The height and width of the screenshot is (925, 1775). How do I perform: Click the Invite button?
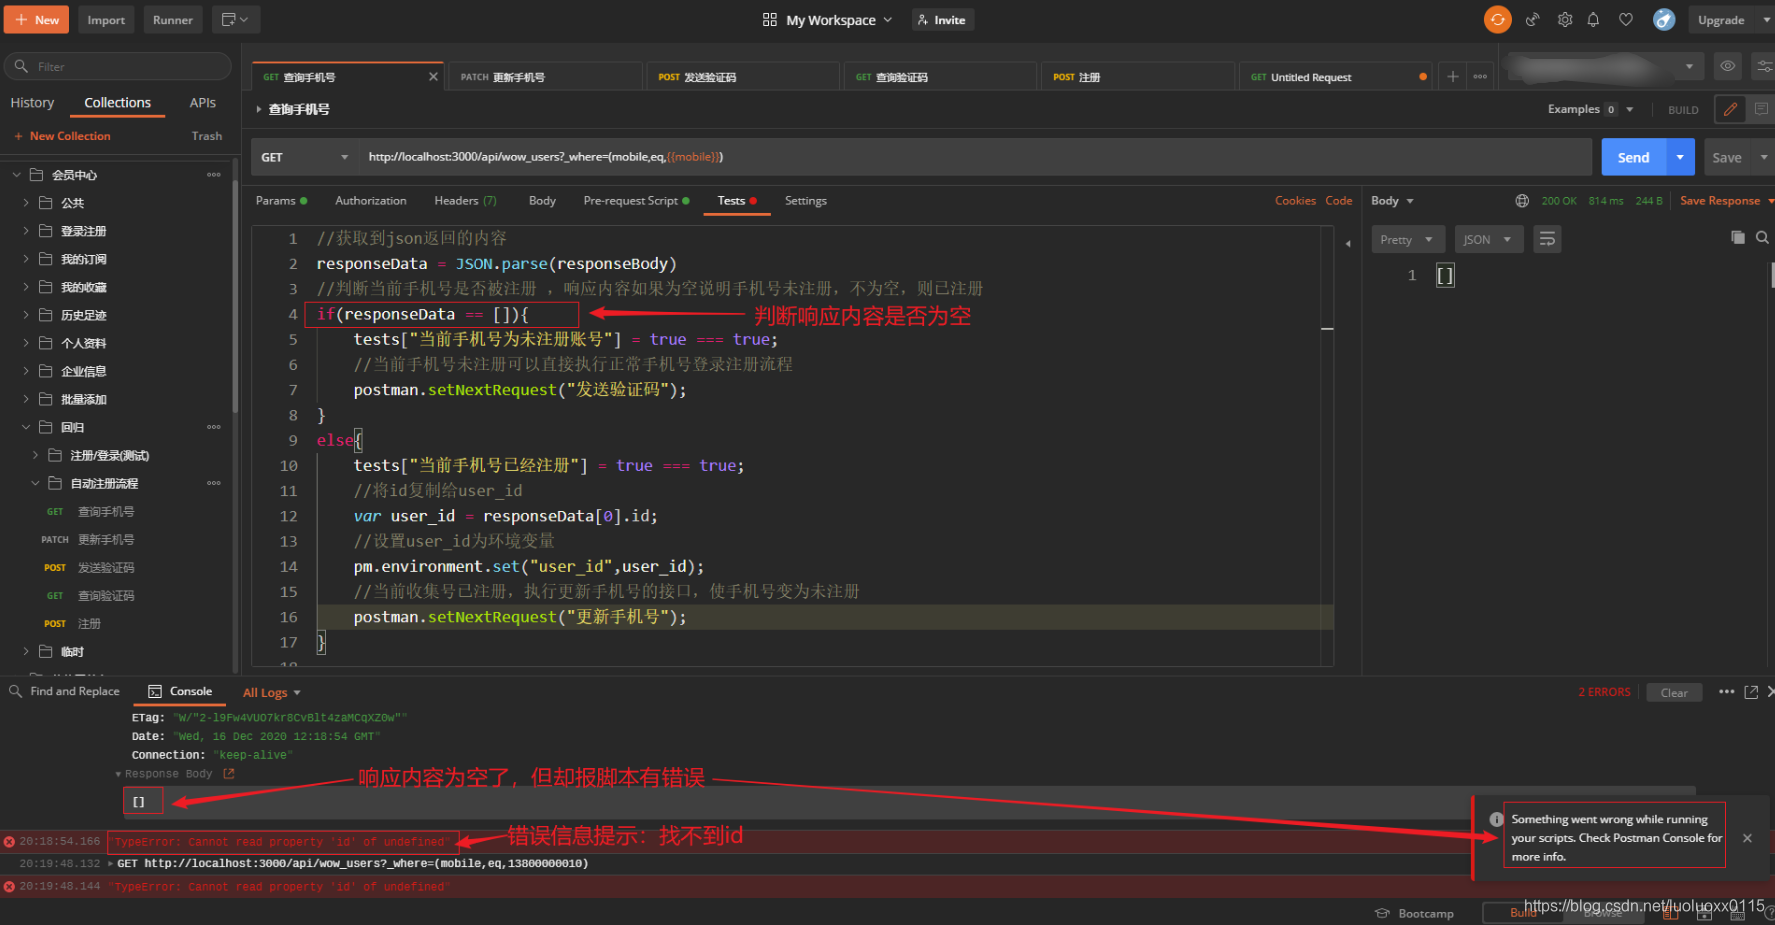941,20
